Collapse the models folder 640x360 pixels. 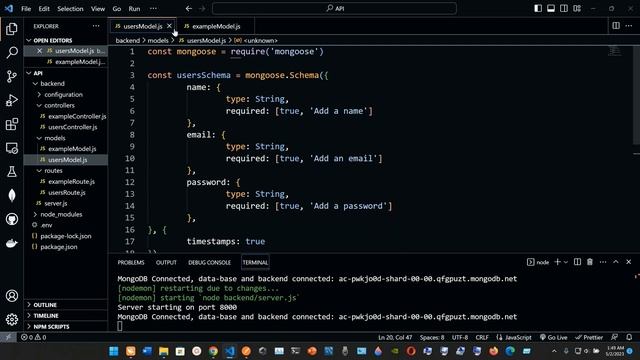[55, 138]
